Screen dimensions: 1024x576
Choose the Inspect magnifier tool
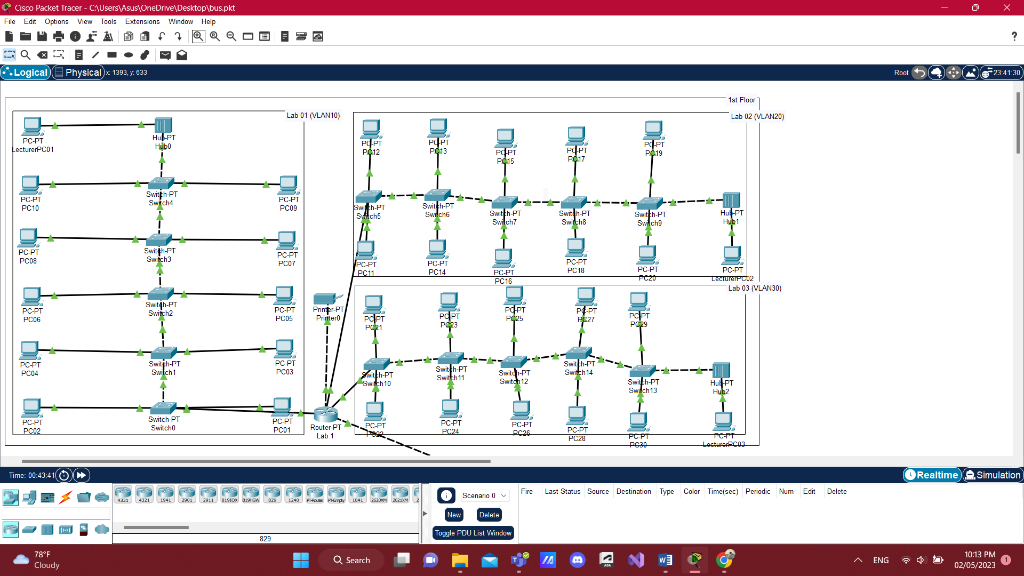[x=25, y=55]
